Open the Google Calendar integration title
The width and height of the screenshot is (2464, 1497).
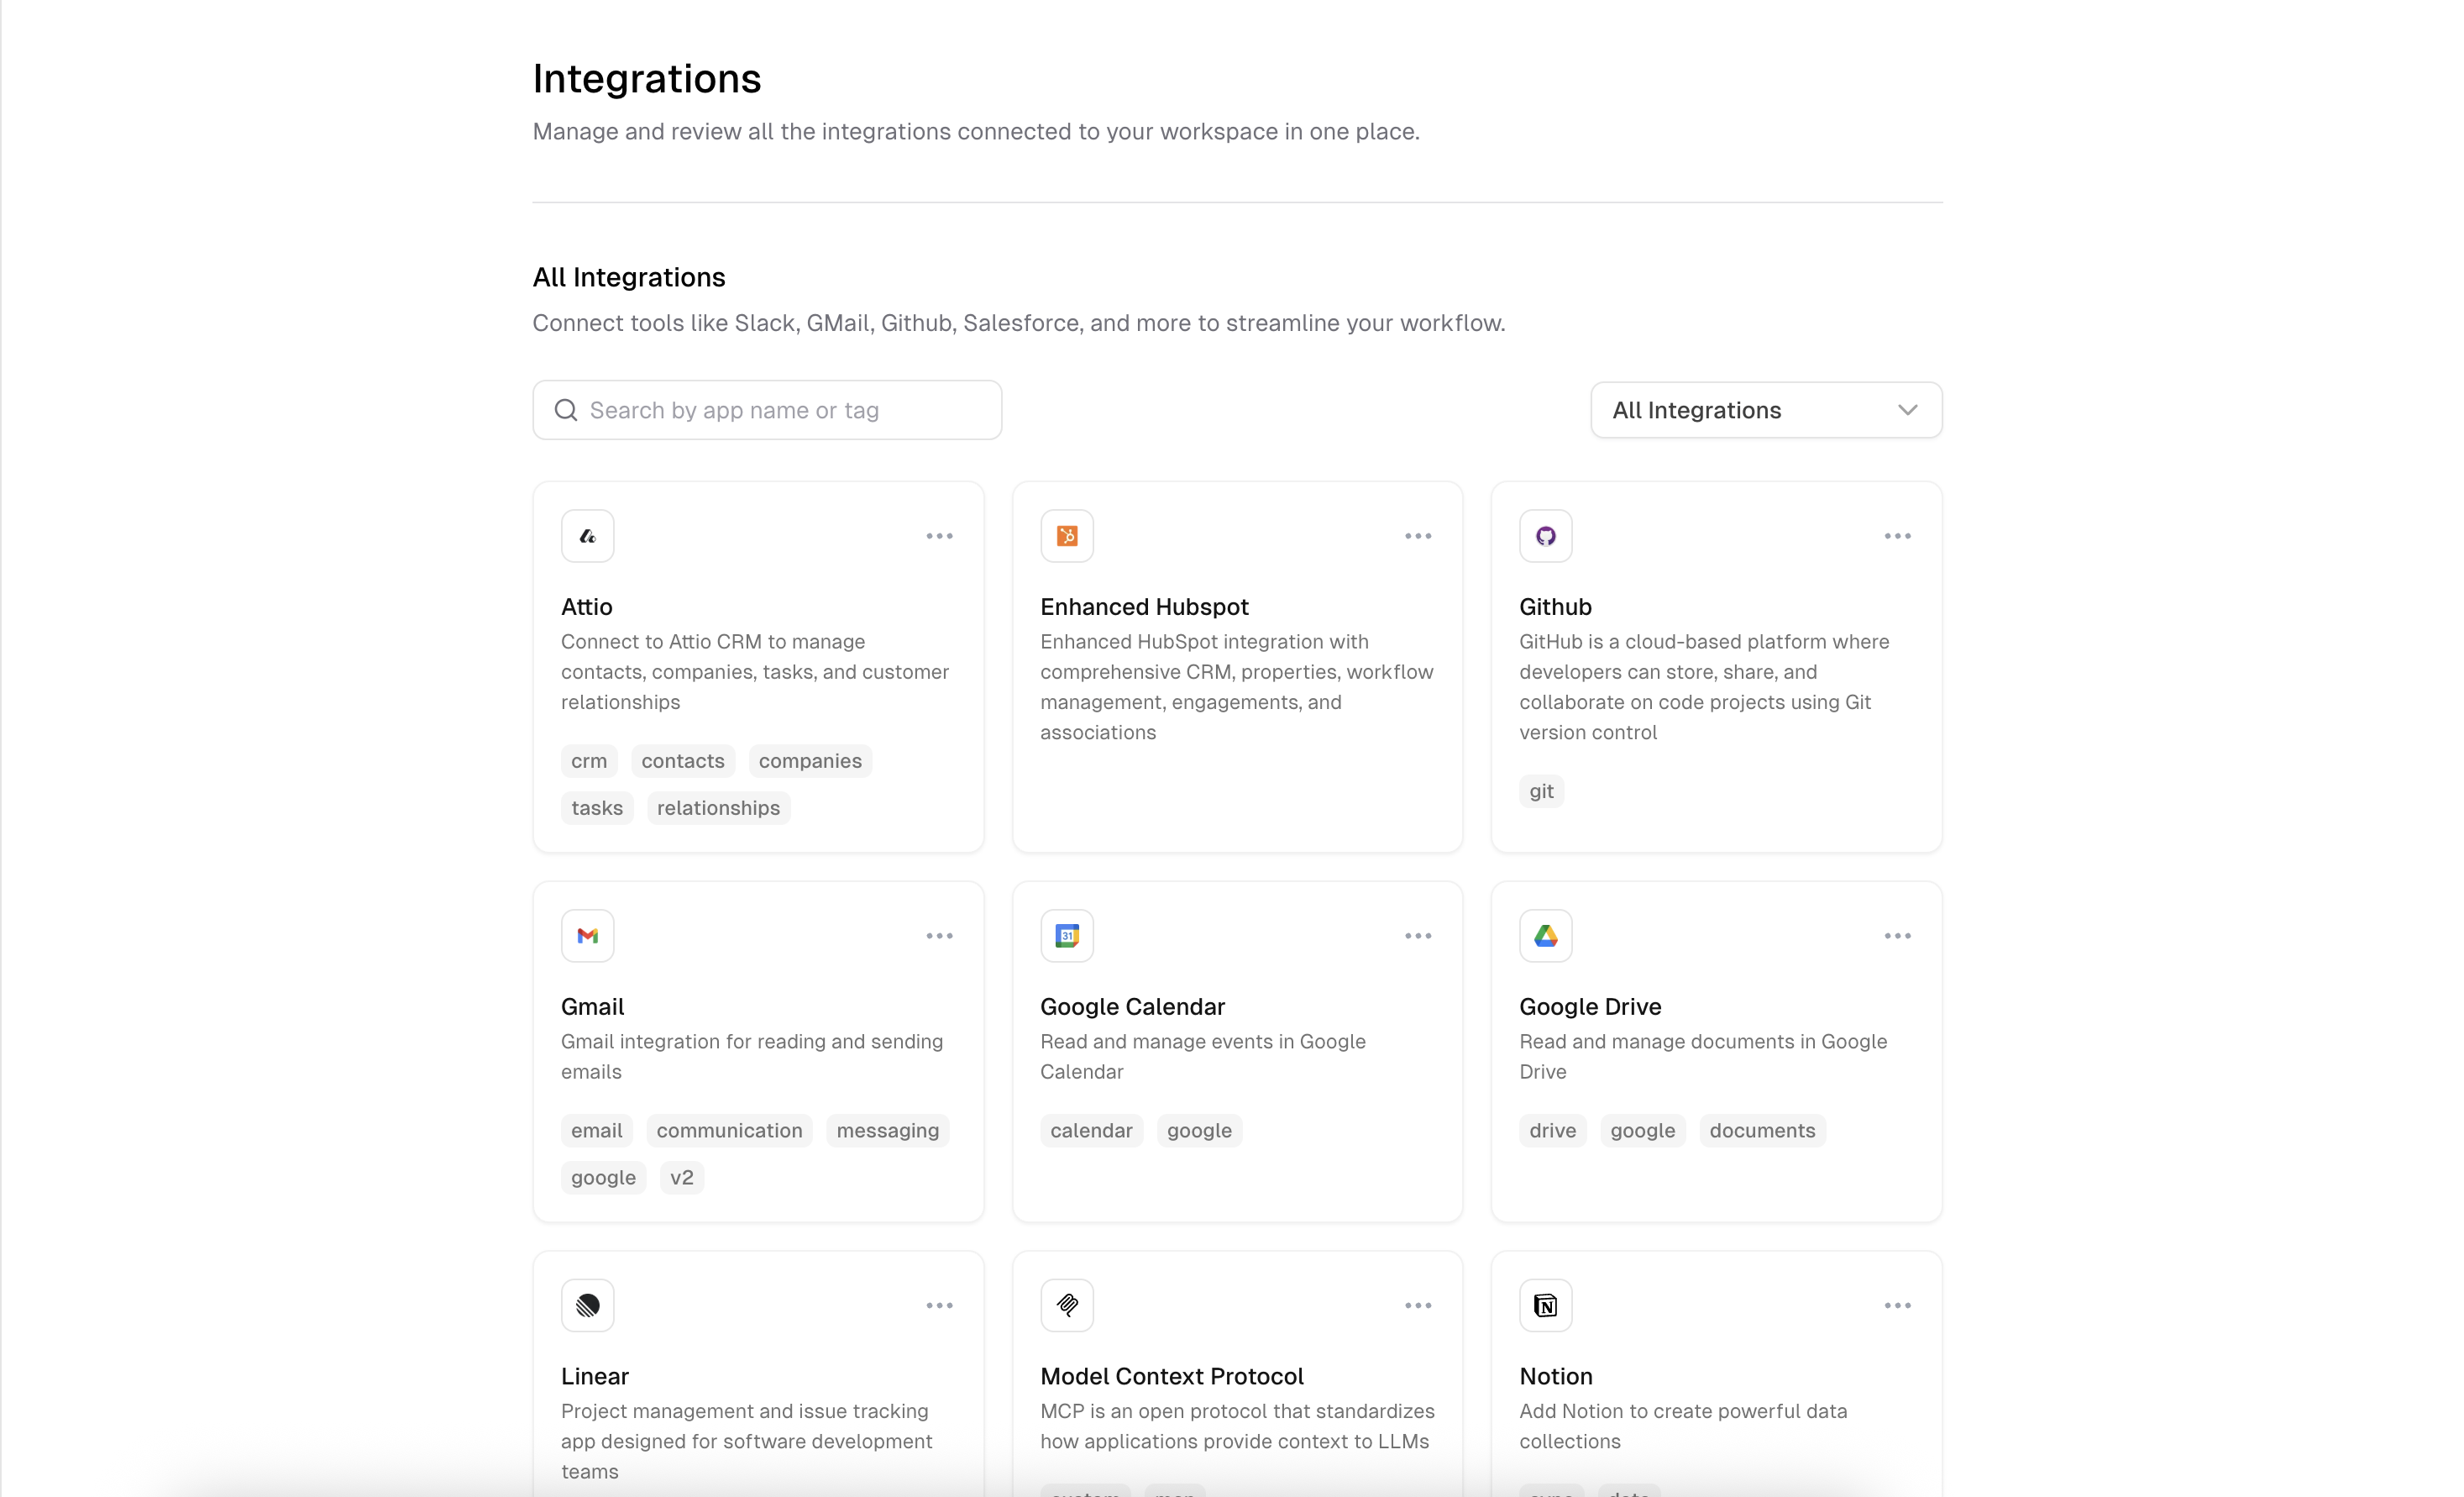click(1131, 1006)
